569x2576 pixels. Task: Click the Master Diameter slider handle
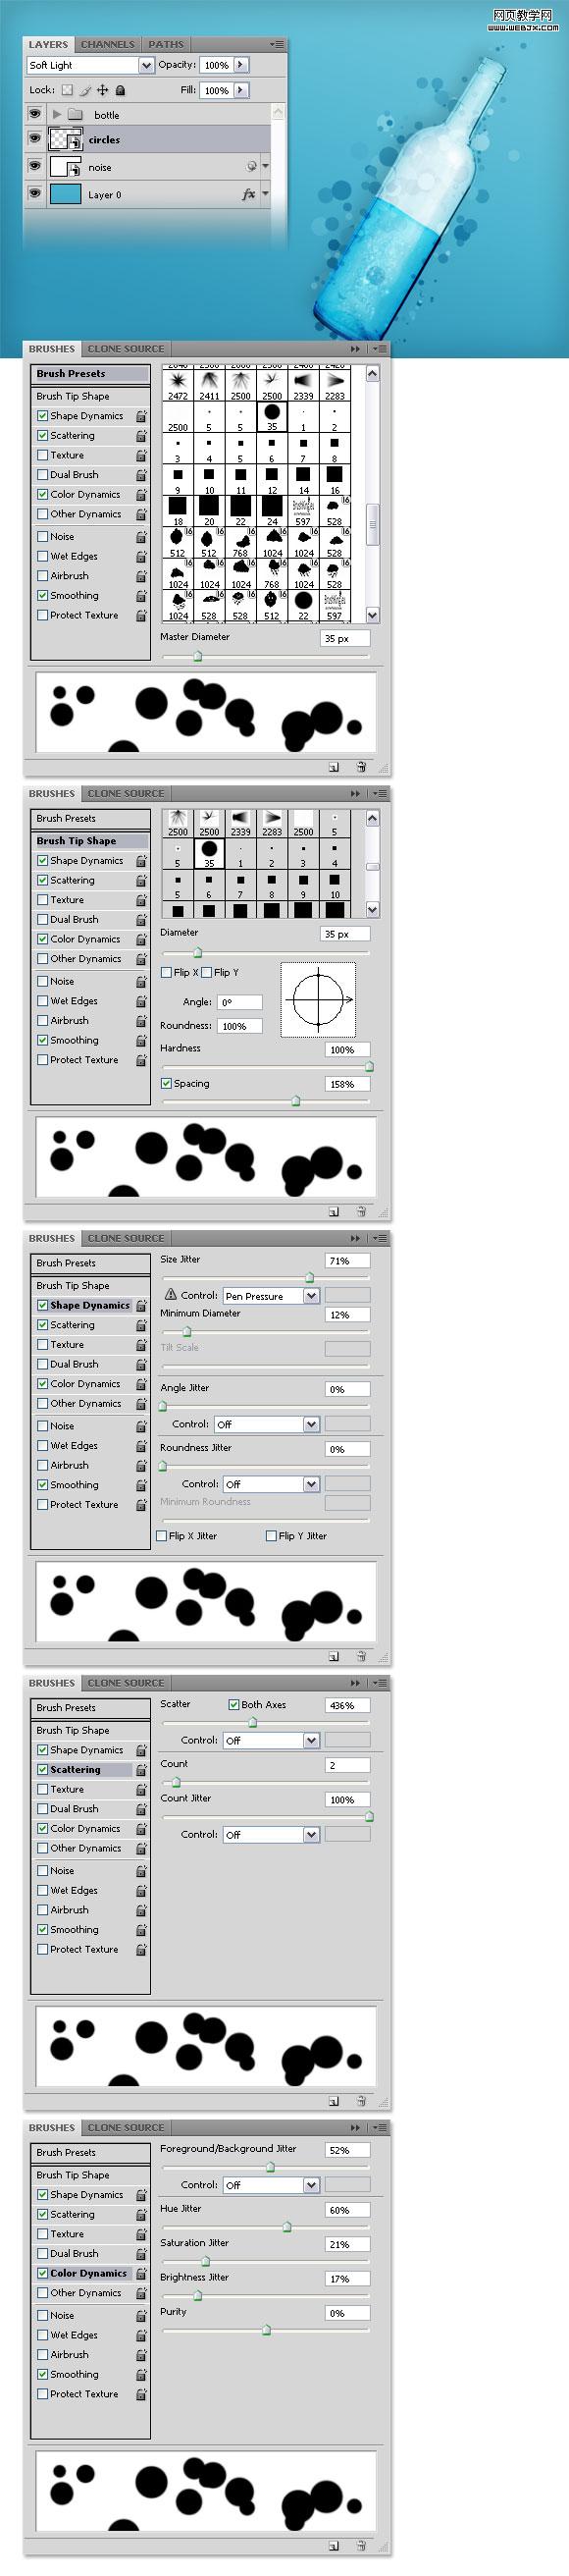click(197, 656)
